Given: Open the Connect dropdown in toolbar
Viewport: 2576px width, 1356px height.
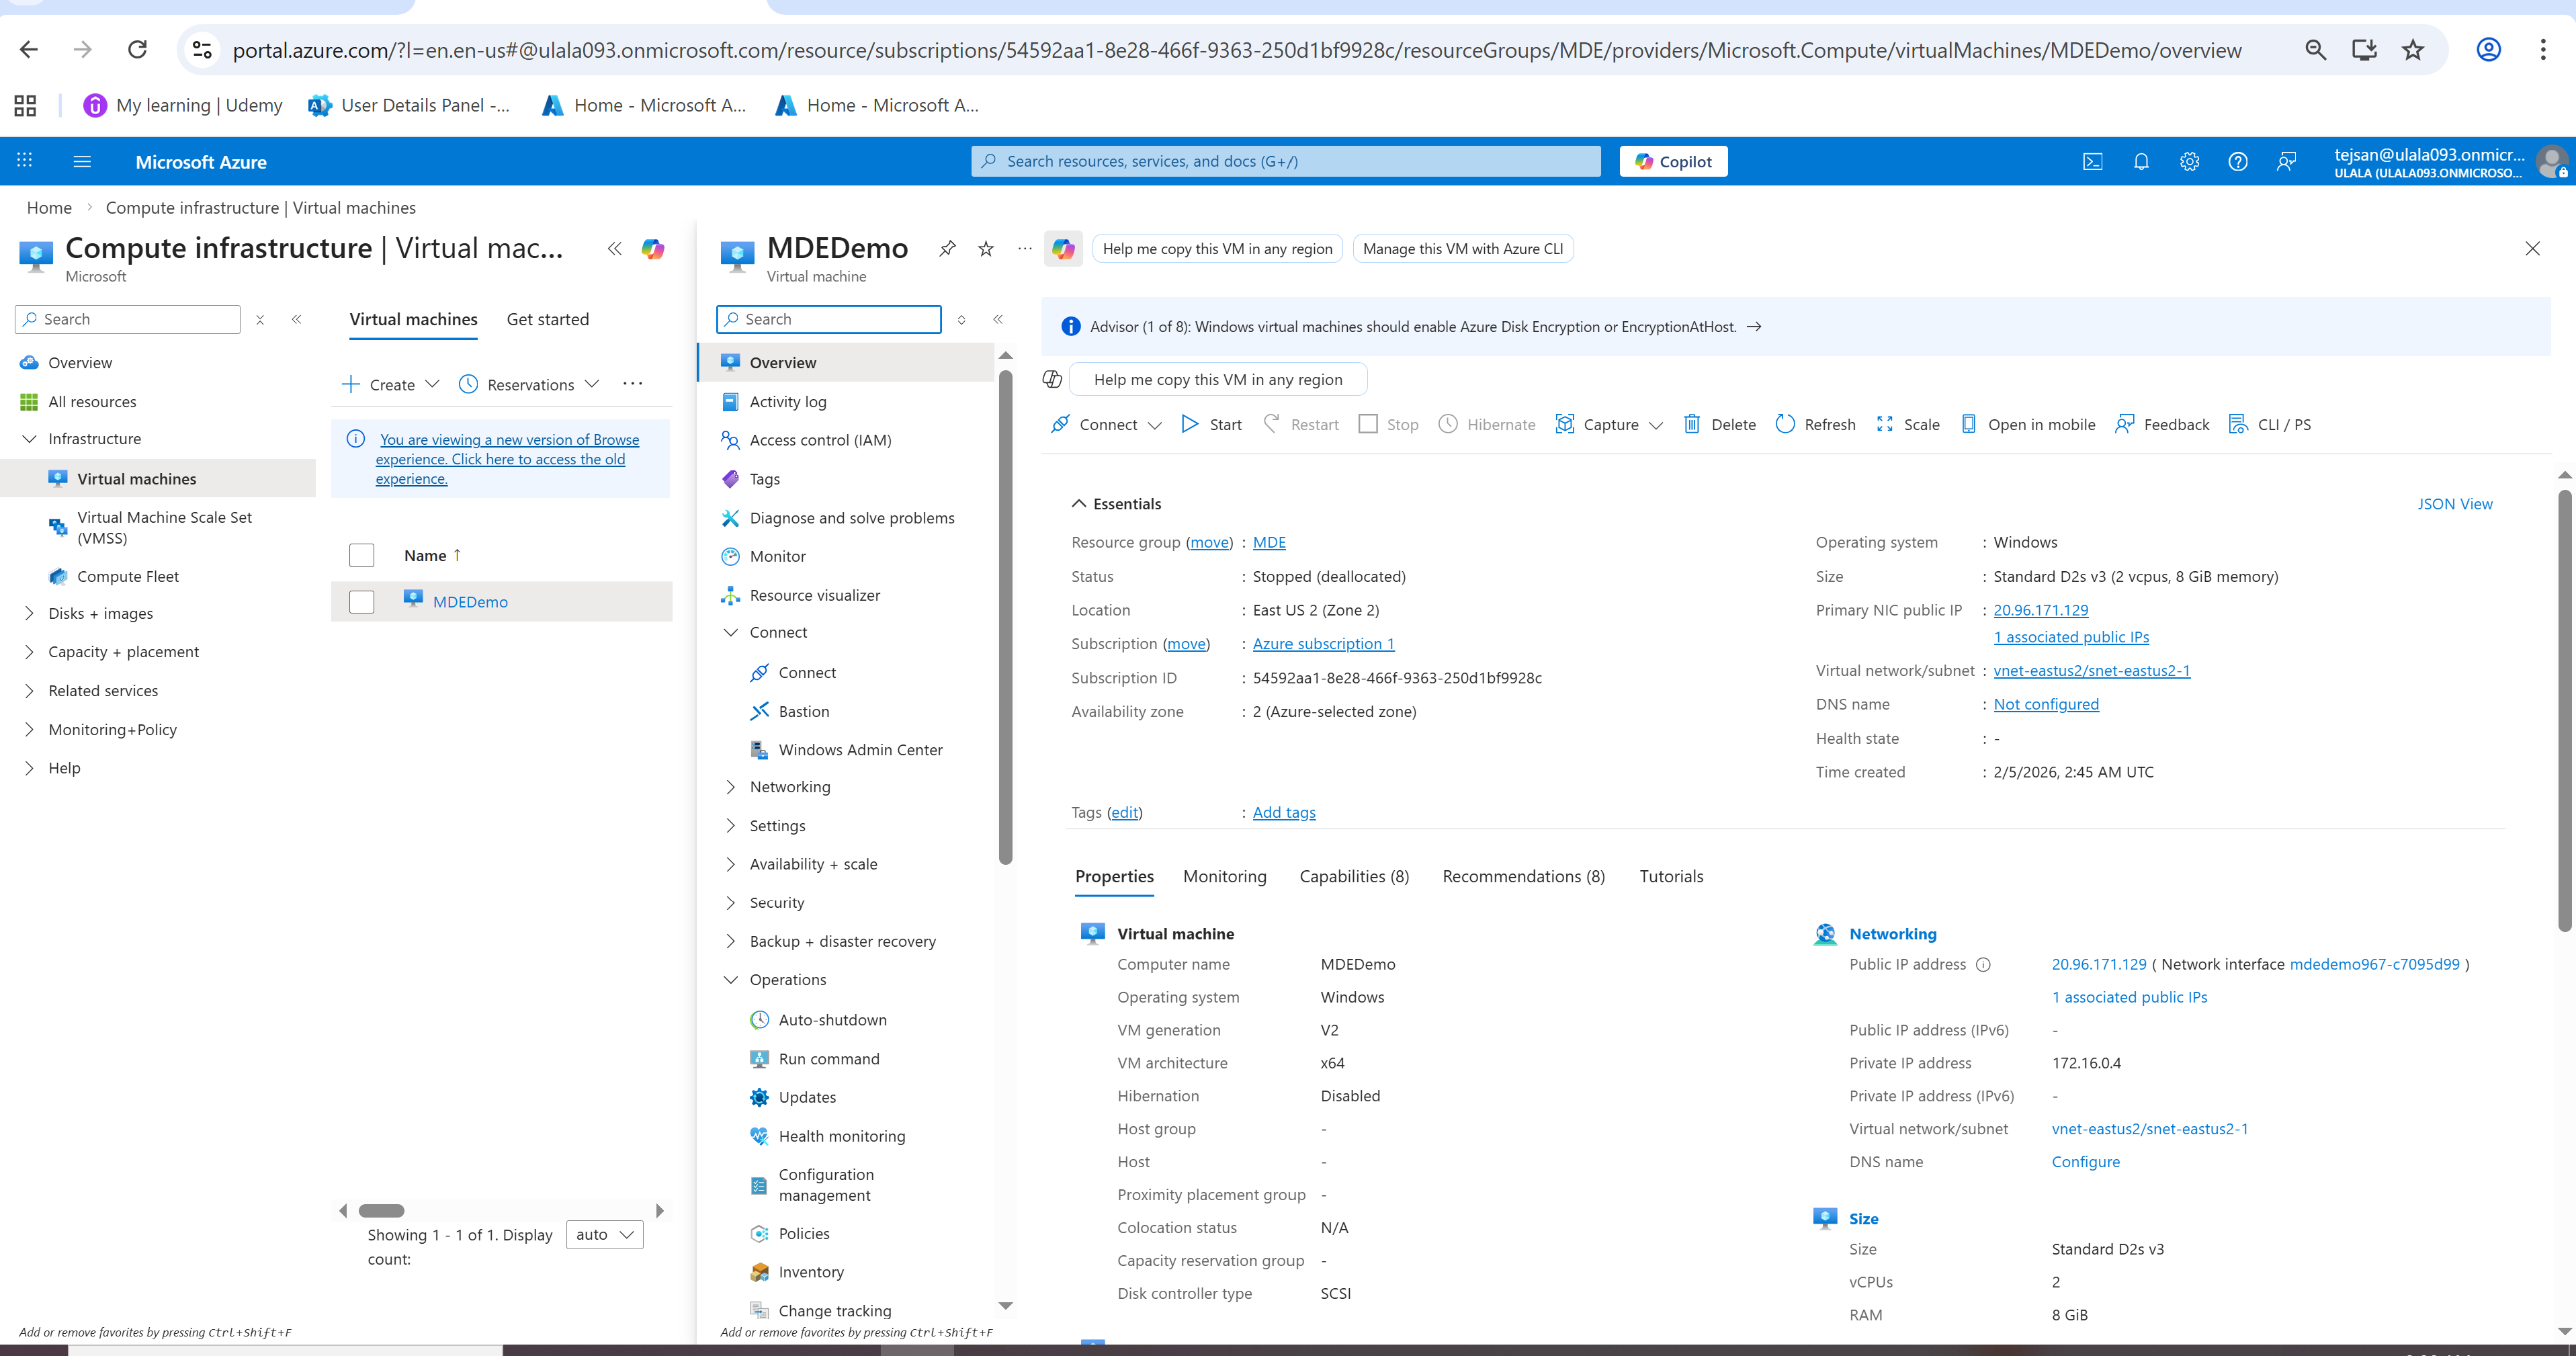Looking at the screenshot, I should click(x=1154, y=425).
